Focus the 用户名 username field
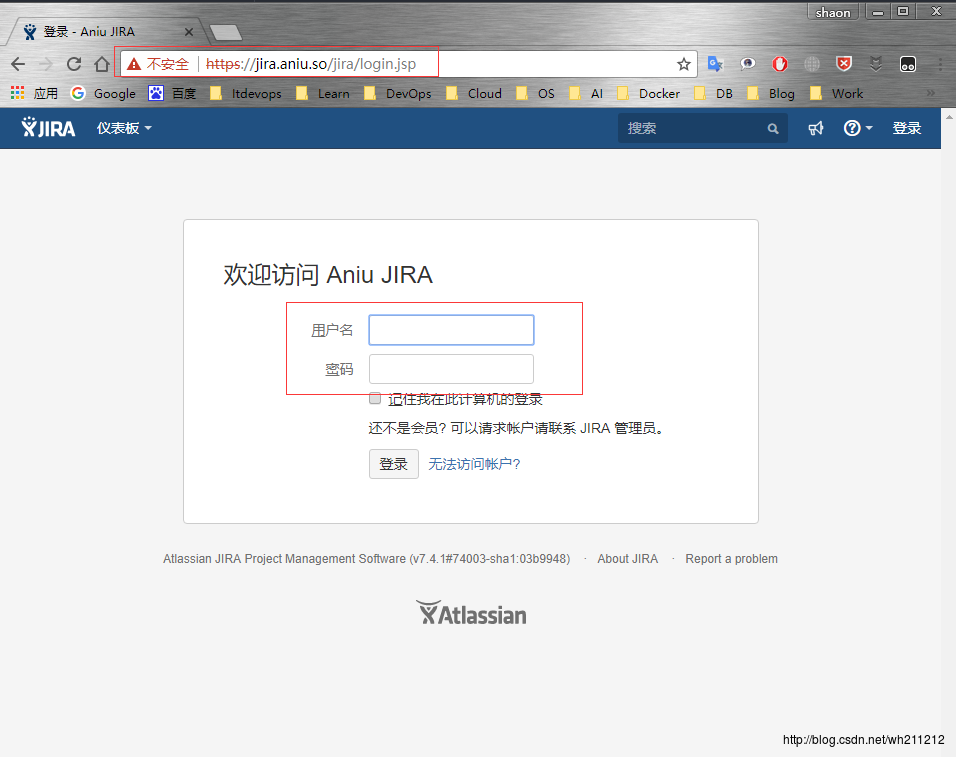The height and width of the screenshot is (757, 956). tap(451, 330)
